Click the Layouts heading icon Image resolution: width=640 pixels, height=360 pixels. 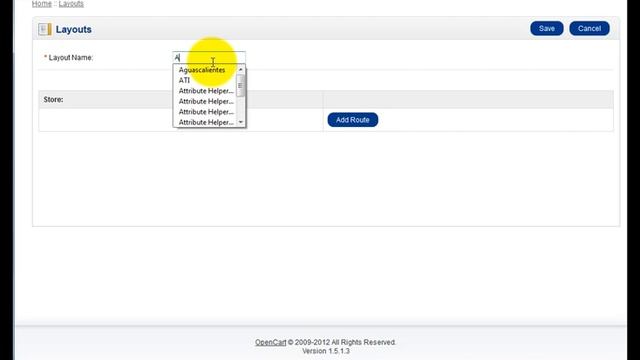point(45,29)
